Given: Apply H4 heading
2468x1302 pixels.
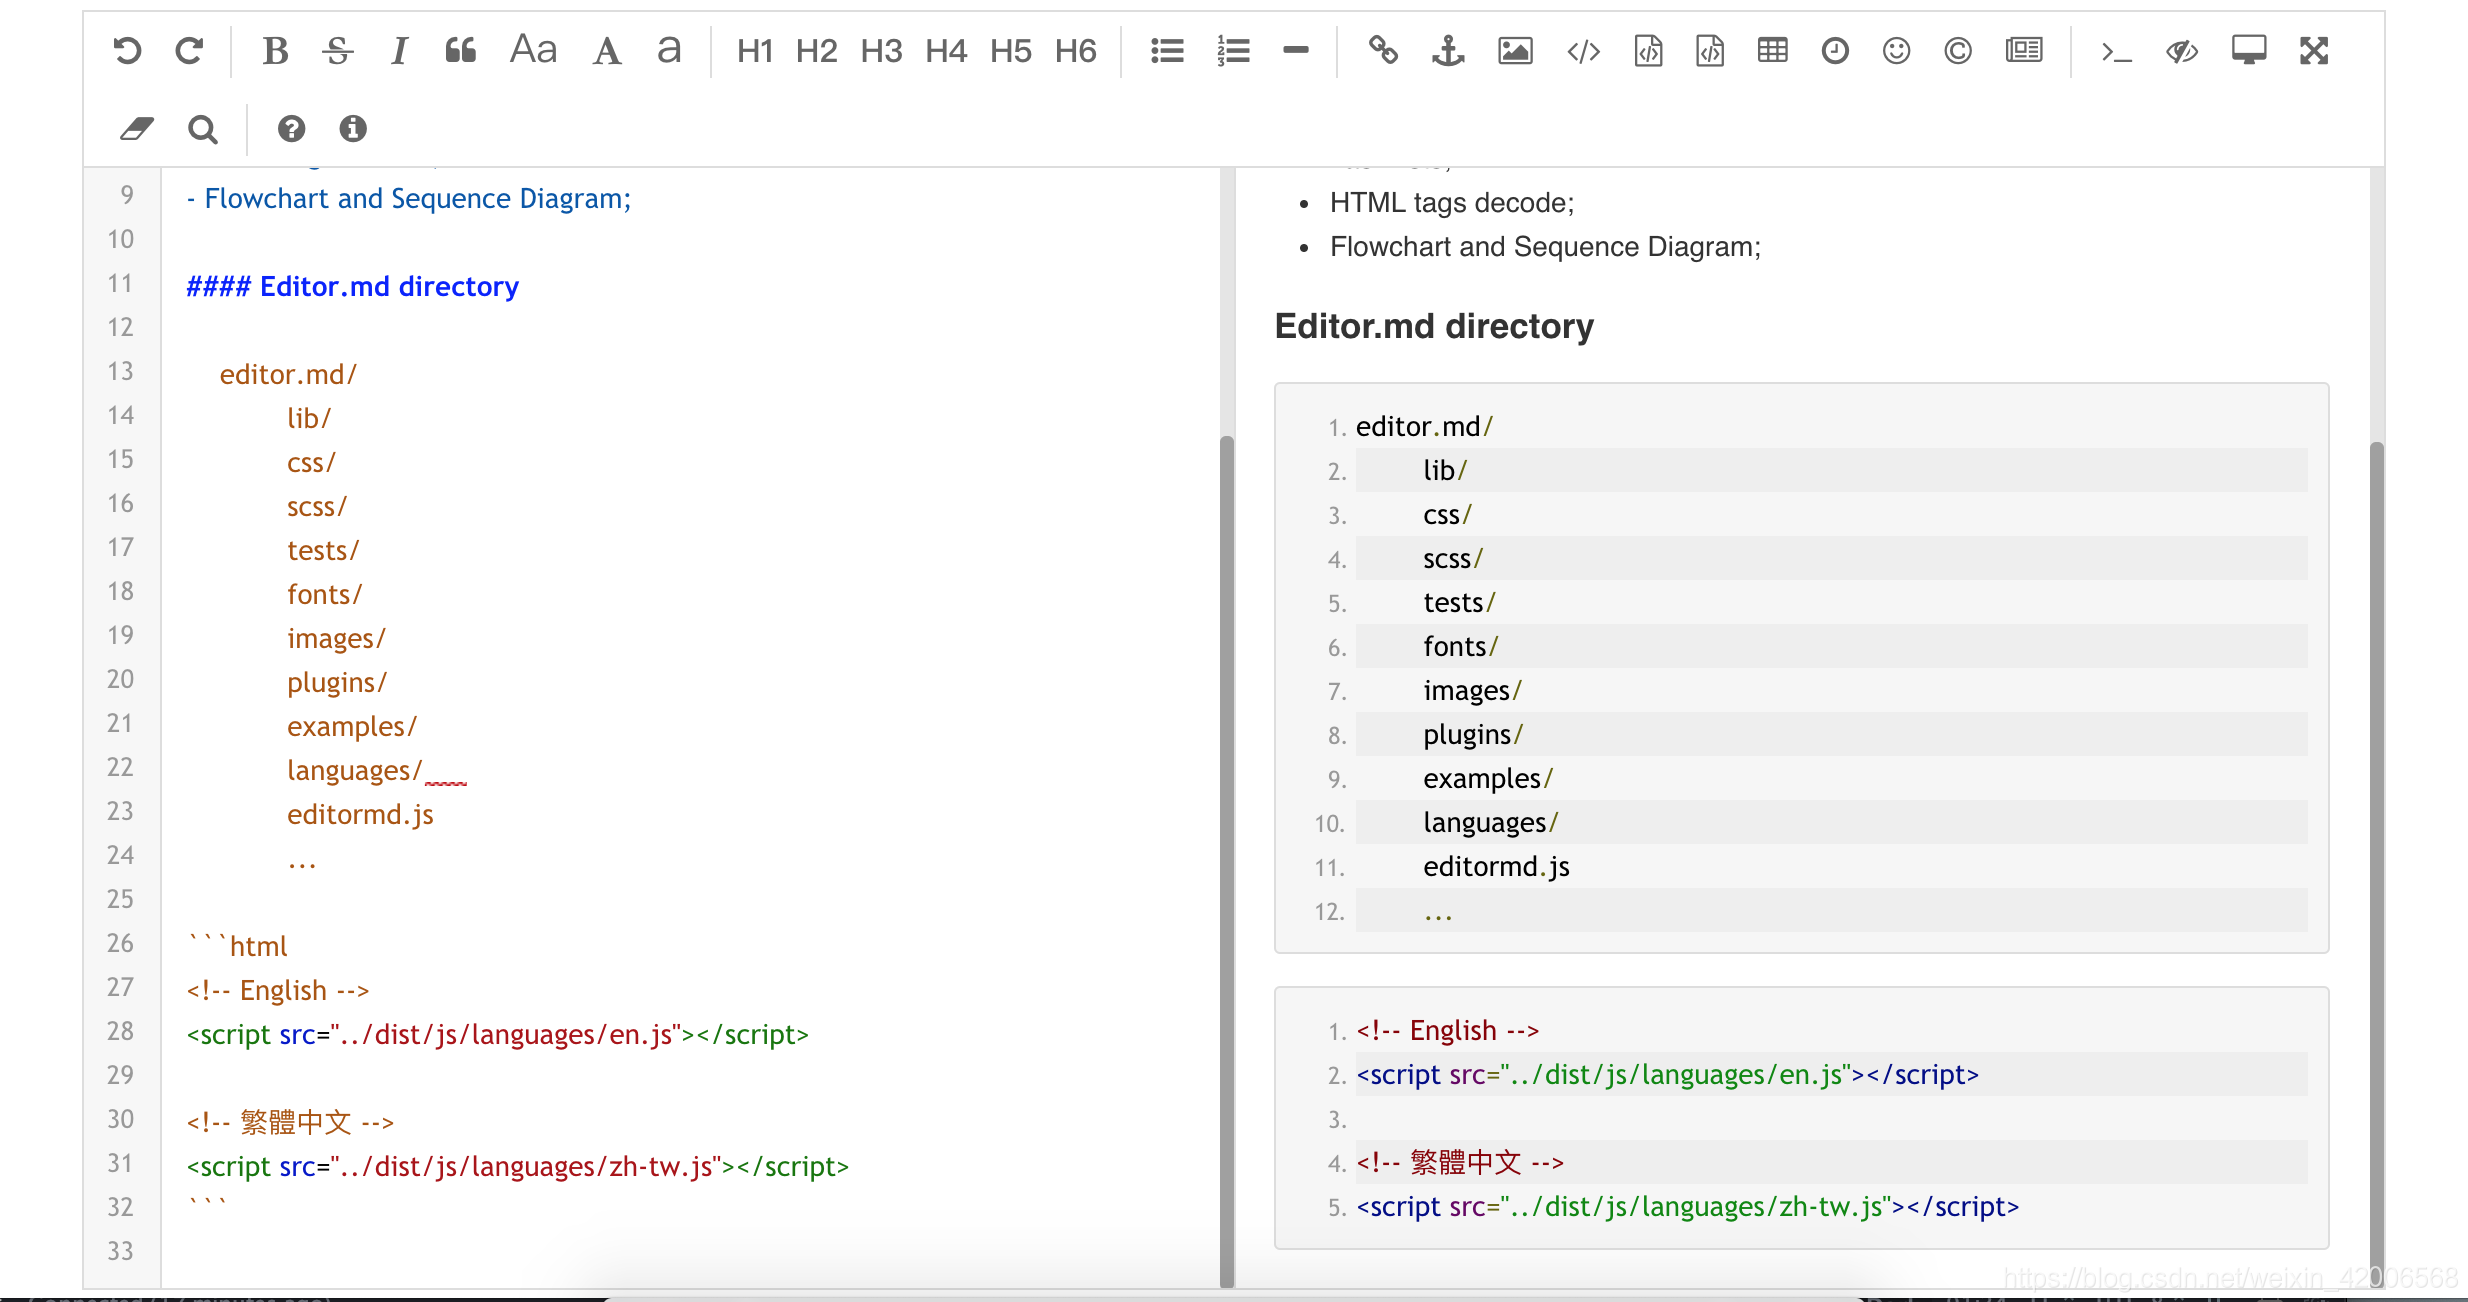Looking at the screenshot, I should coord(946,51).
